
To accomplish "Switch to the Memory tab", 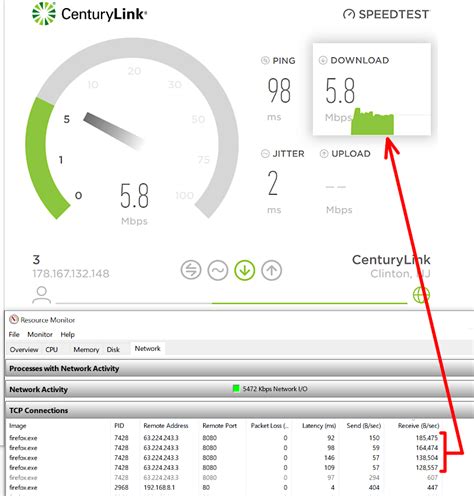I will point(86,350).
